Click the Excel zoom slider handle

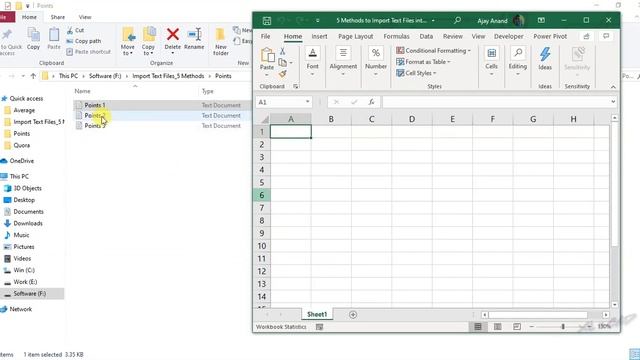(563, 327)
